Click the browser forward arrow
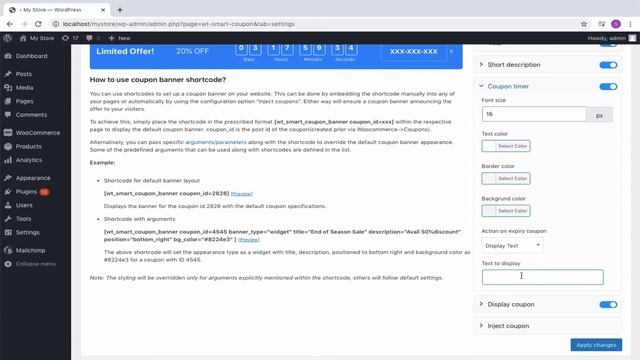 (x=24, y=24)
